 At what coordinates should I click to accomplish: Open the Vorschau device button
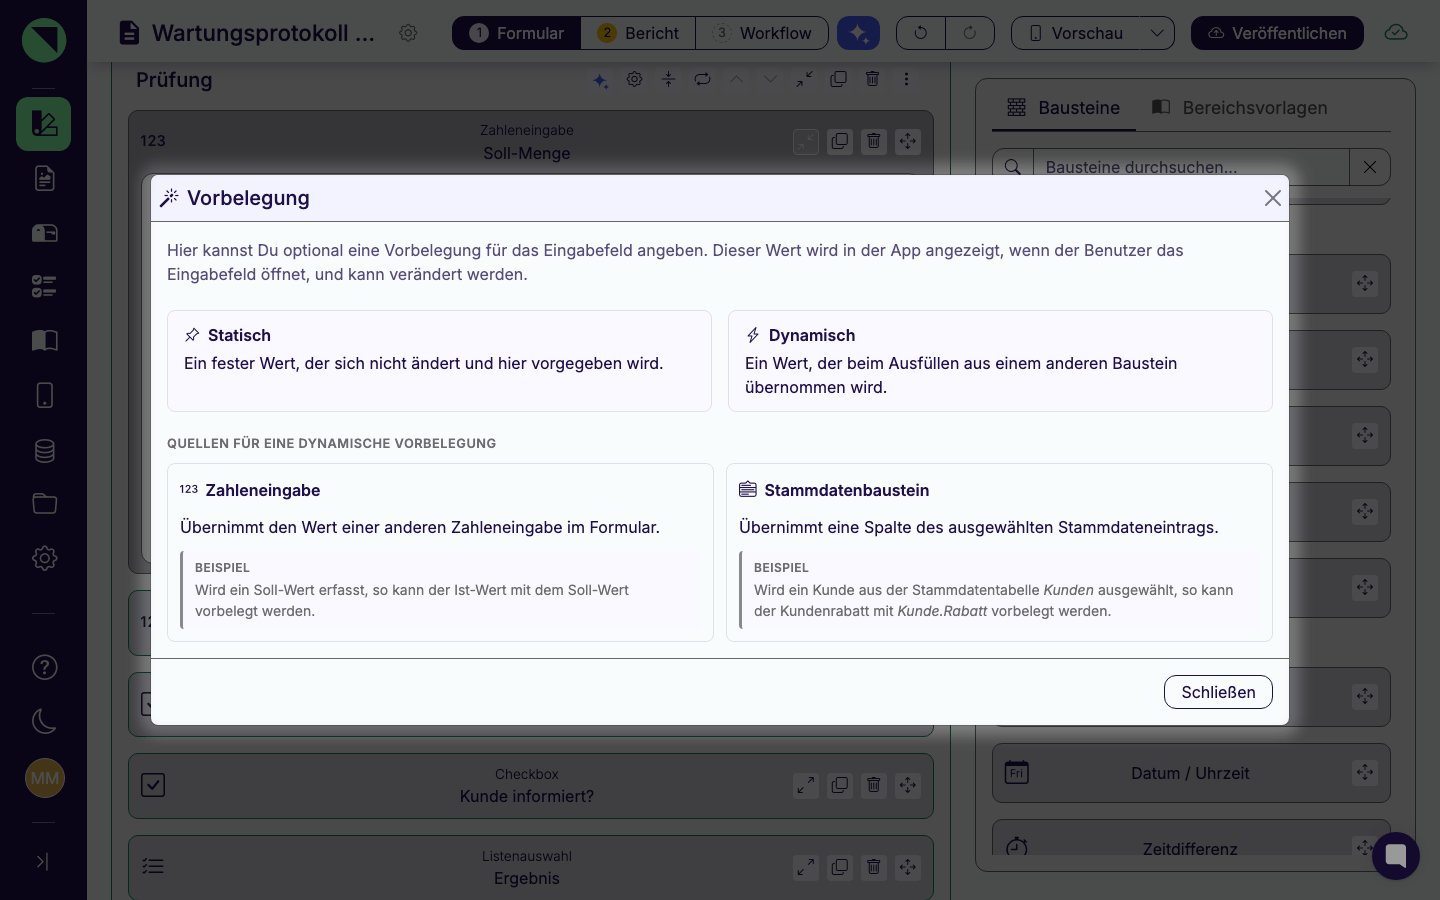pyautogui.click(x=1076, y=33)
